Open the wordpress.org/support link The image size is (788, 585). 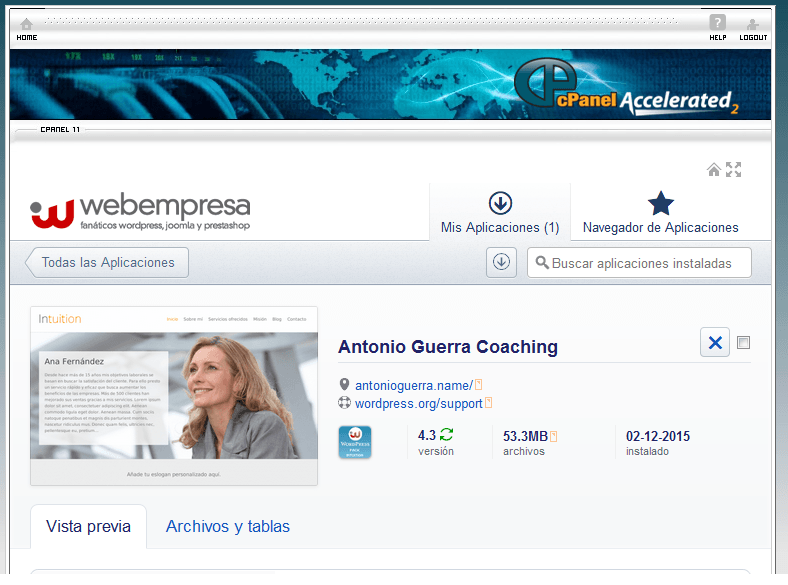[419, 404]
